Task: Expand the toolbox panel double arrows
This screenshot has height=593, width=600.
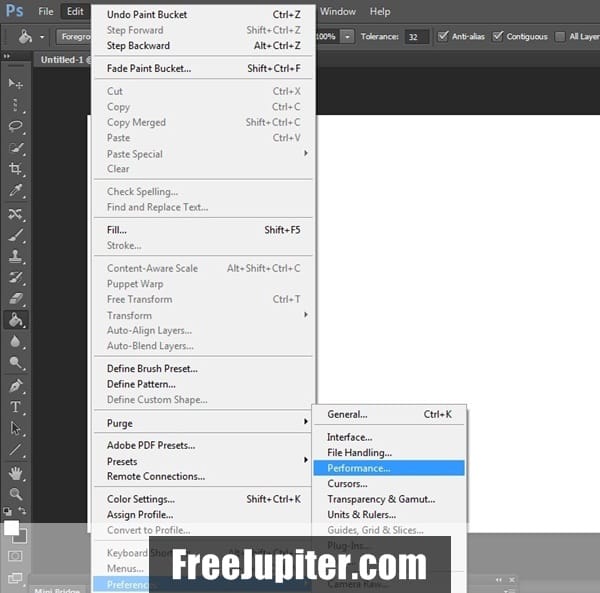Action: point(7,56)
